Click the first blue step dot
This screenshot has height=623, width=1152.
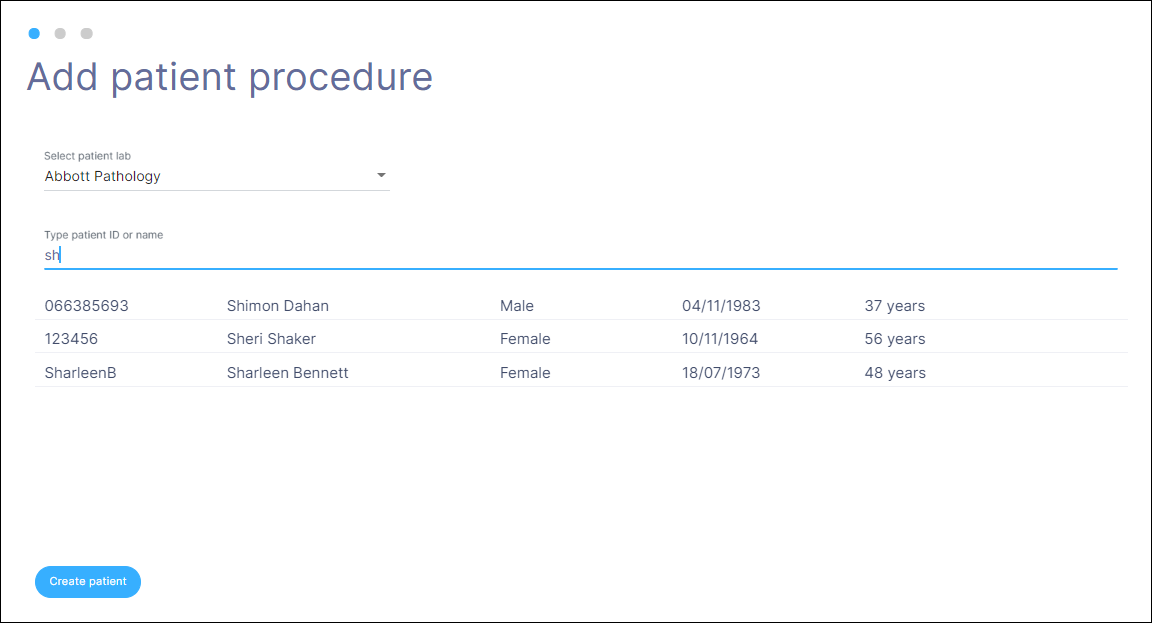coord(34,34)
